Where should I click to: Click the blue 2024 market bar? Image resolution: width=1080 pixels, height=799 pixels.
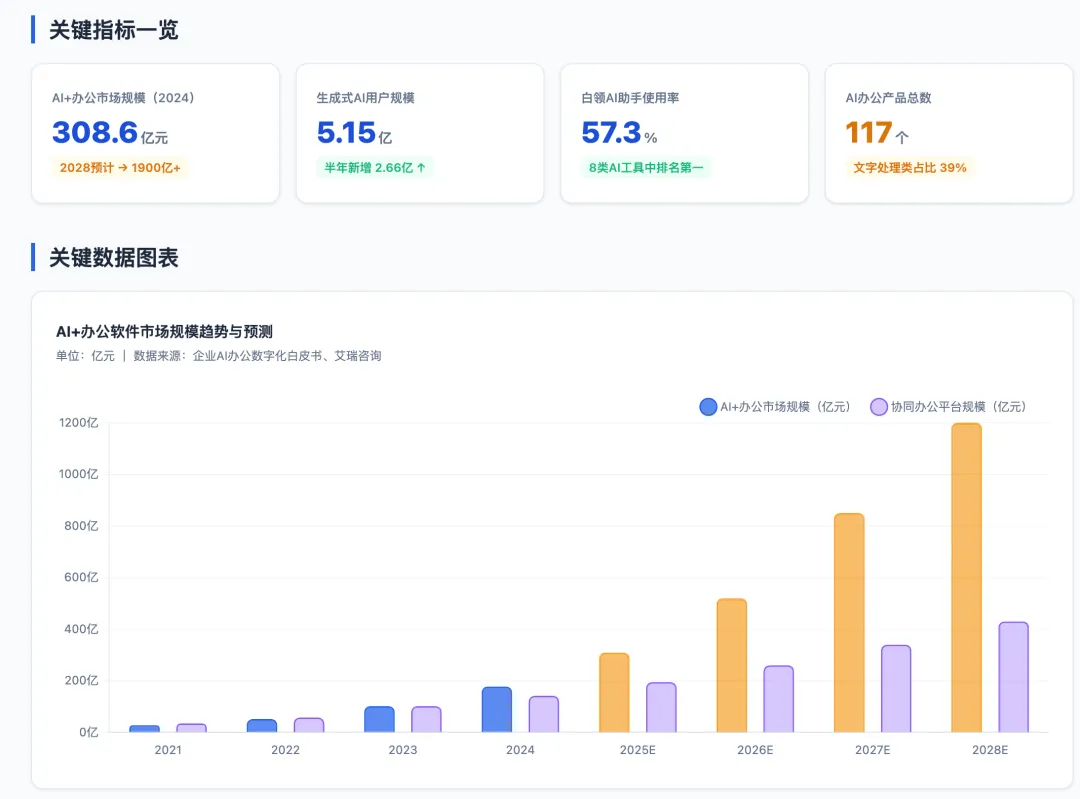point(497,709)
